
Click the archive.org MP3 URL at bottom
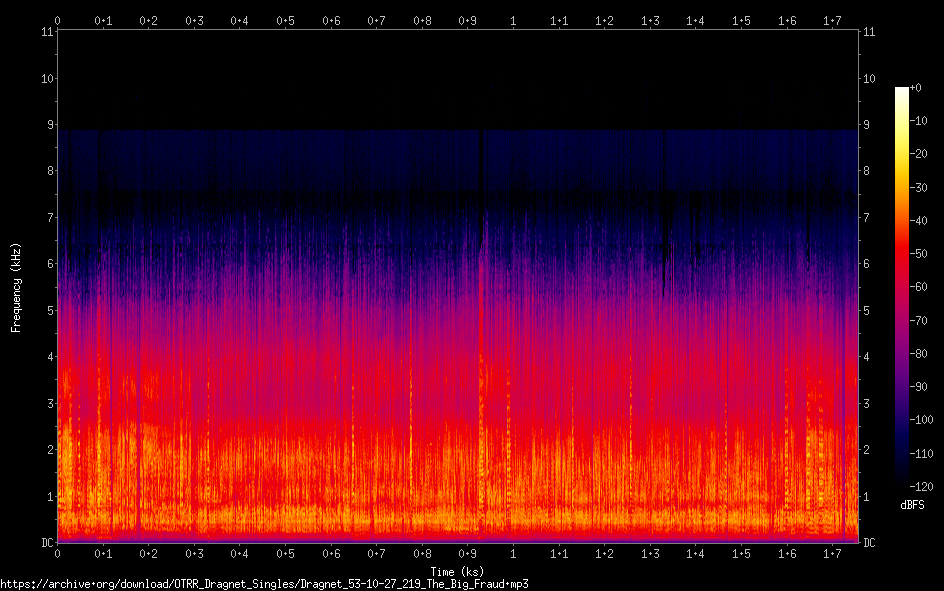point(264,583)
